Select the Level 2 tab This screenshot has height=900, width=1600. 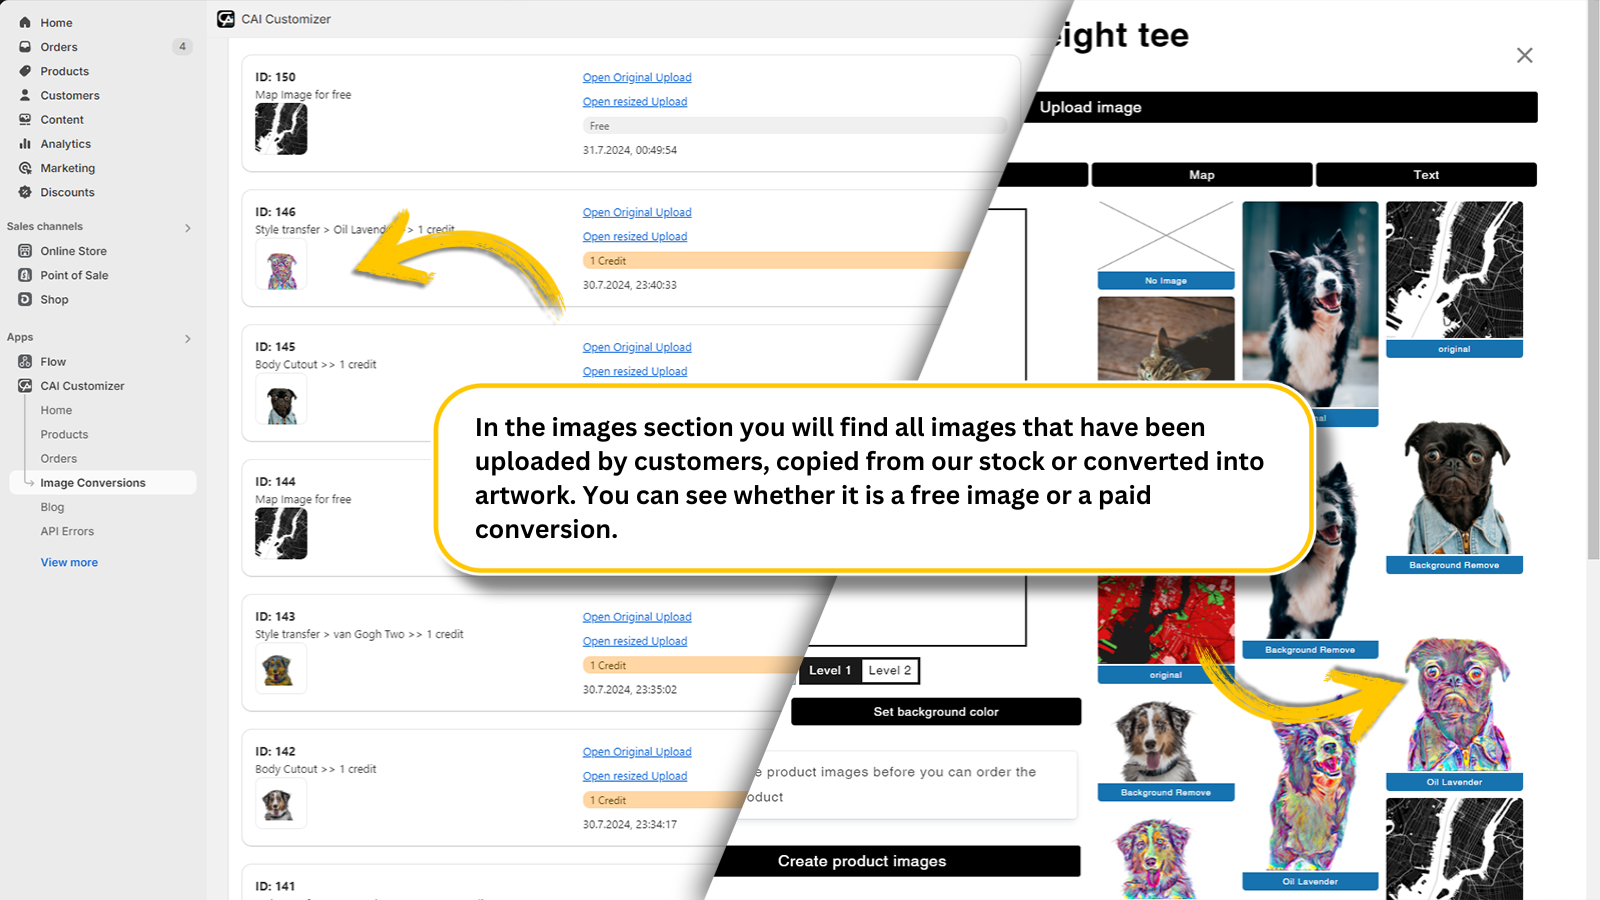[890, 671]
